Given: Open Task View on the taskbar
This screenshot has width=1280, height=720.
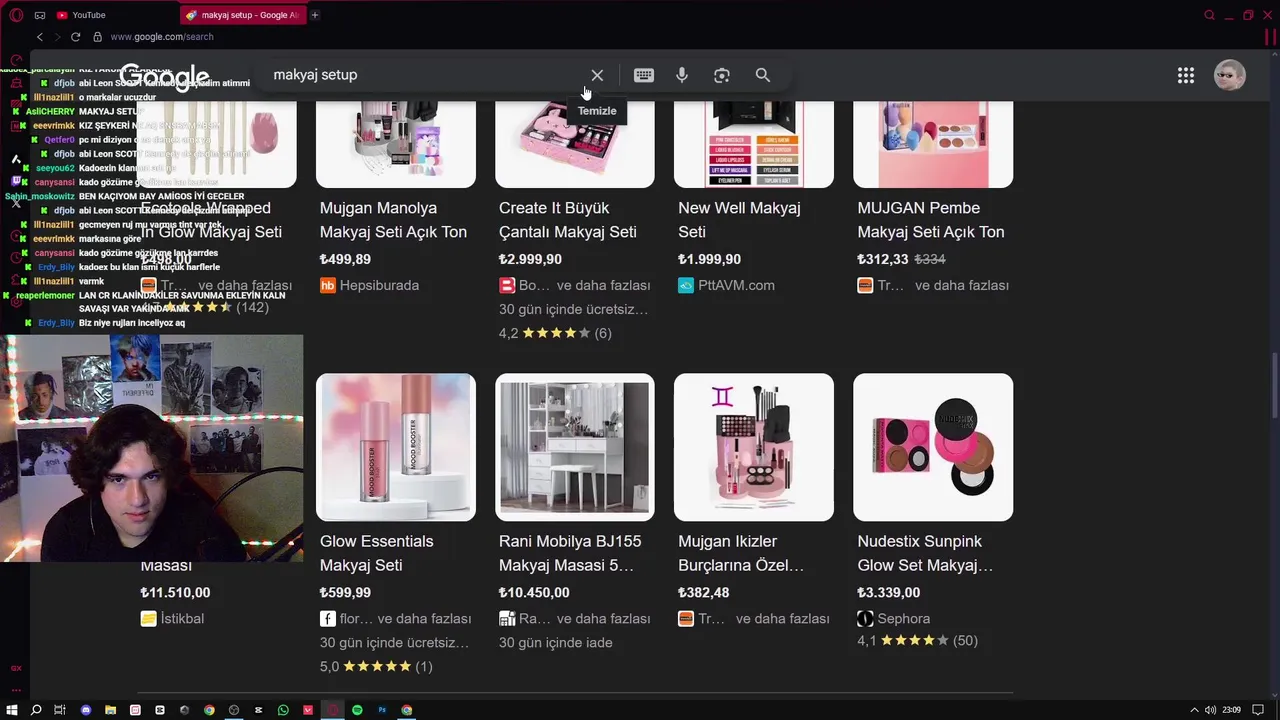Looking at the screenshot, I should (60, 710).
